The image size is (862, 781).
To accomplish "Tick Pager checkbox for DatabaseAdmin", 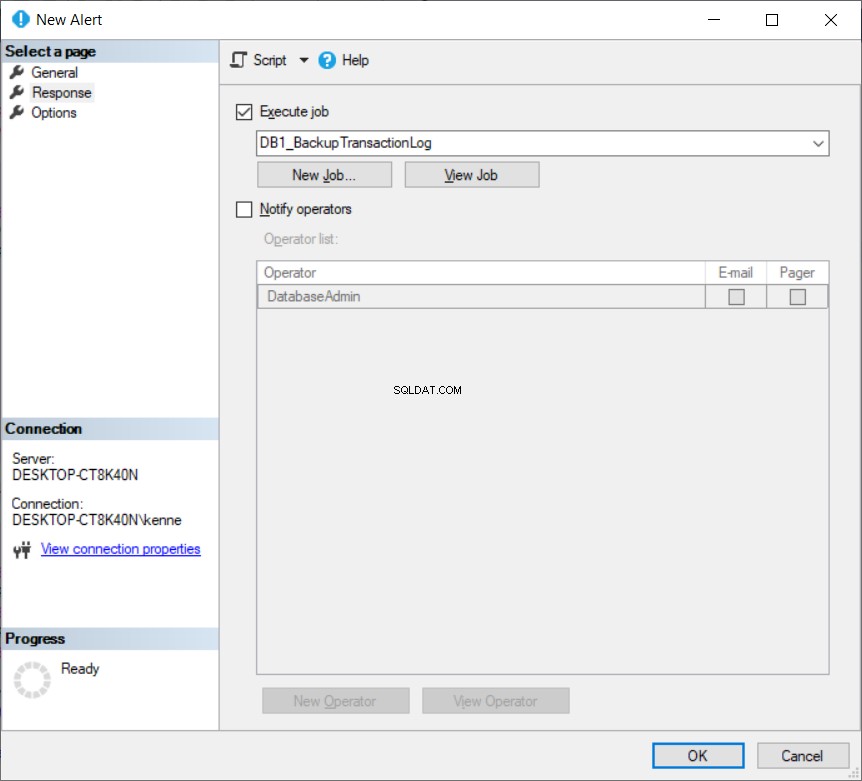I will pyautogui.click(x=797, y=297).
